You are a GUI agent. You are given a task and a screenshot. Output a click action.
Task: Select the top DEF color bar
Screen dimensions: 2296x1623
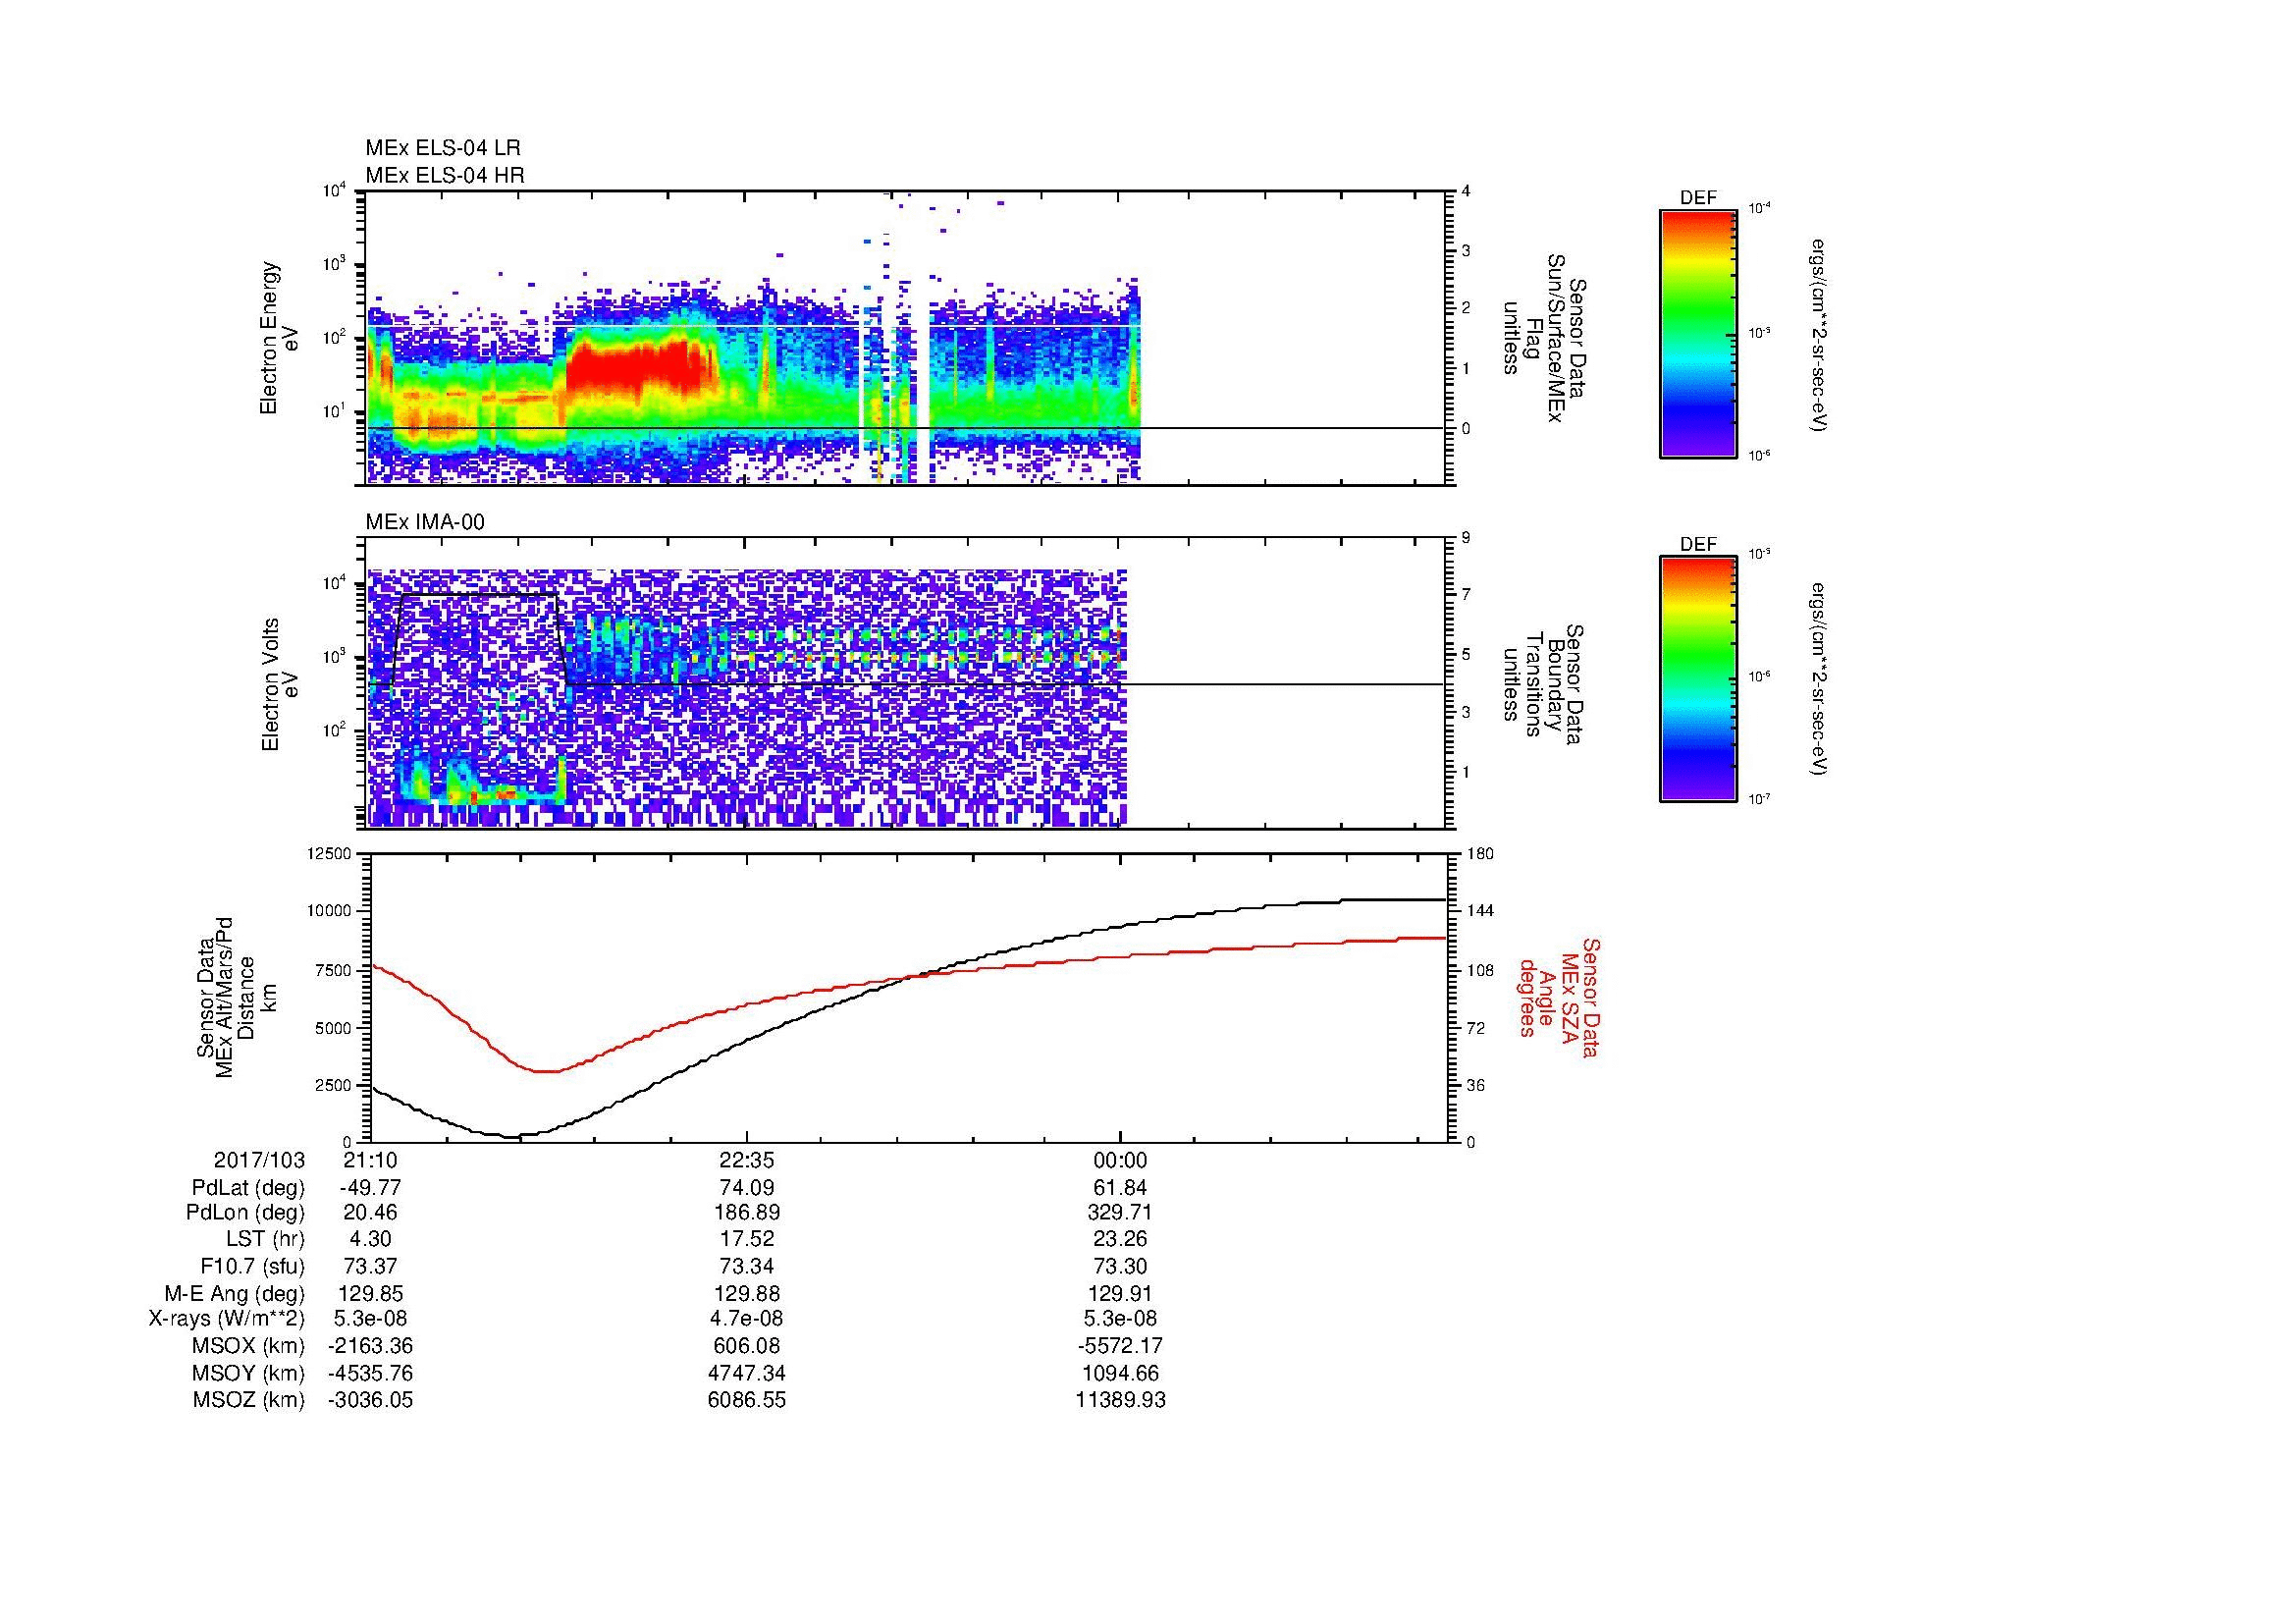click(x=1697, y=333)
